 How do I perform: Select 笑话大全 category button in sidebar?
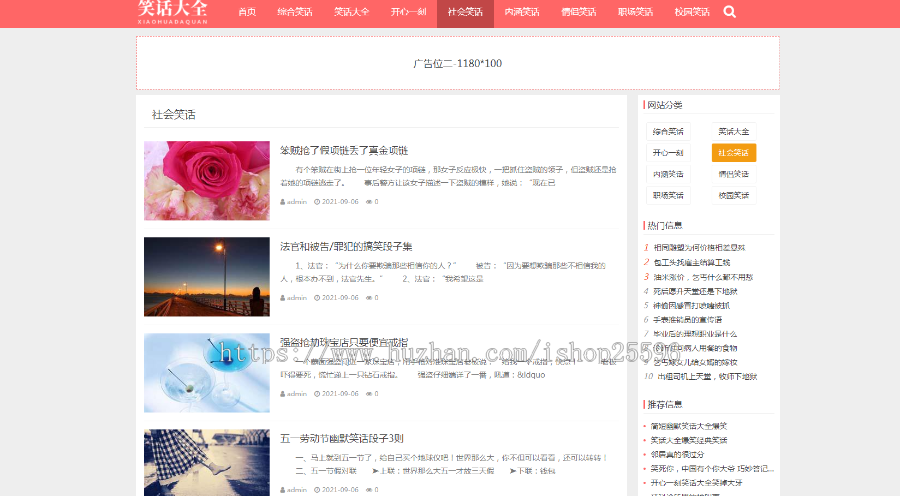point(734,131)
